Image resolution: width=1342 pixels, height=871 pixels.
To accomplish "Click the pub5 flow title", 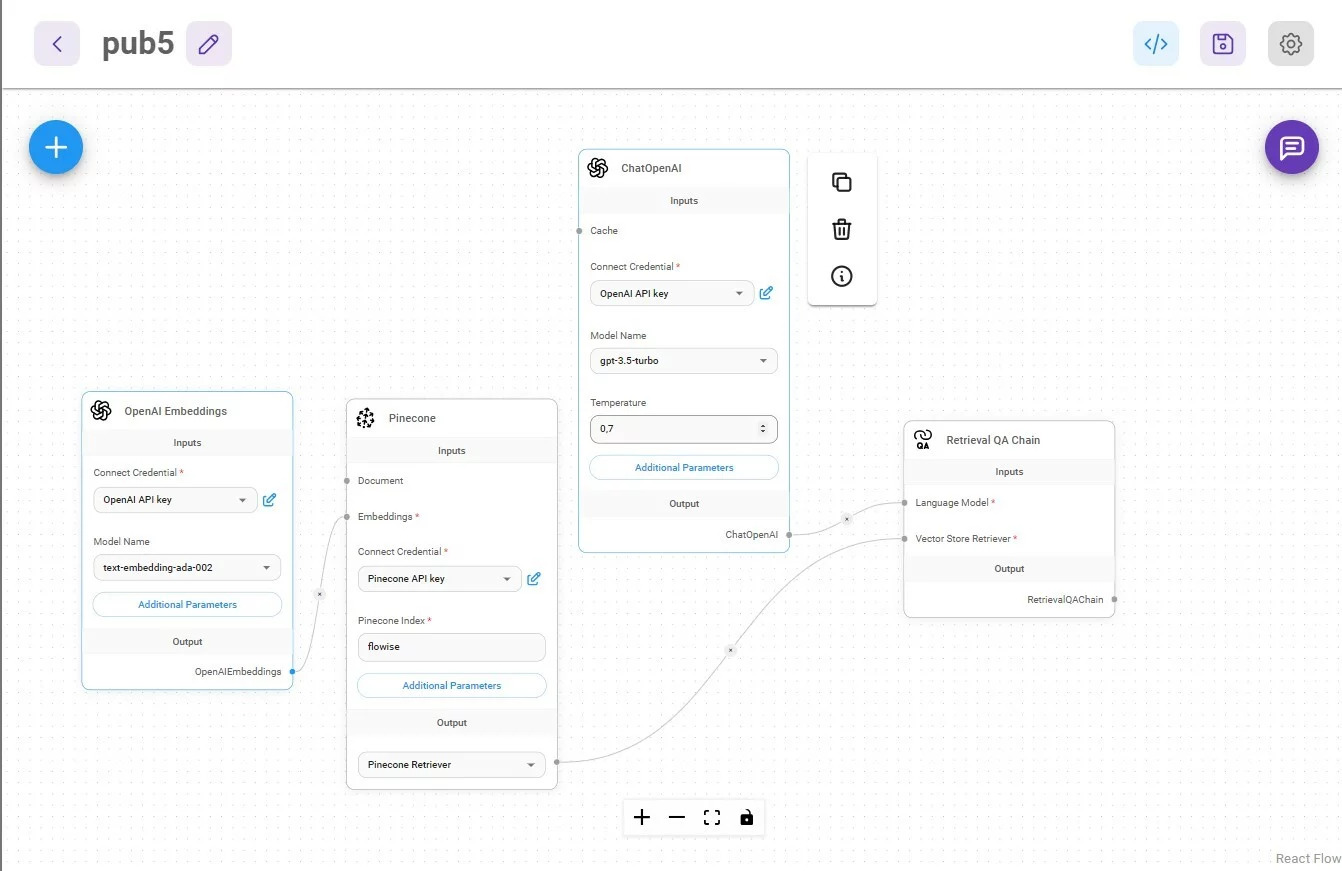I will pos(138,44).
